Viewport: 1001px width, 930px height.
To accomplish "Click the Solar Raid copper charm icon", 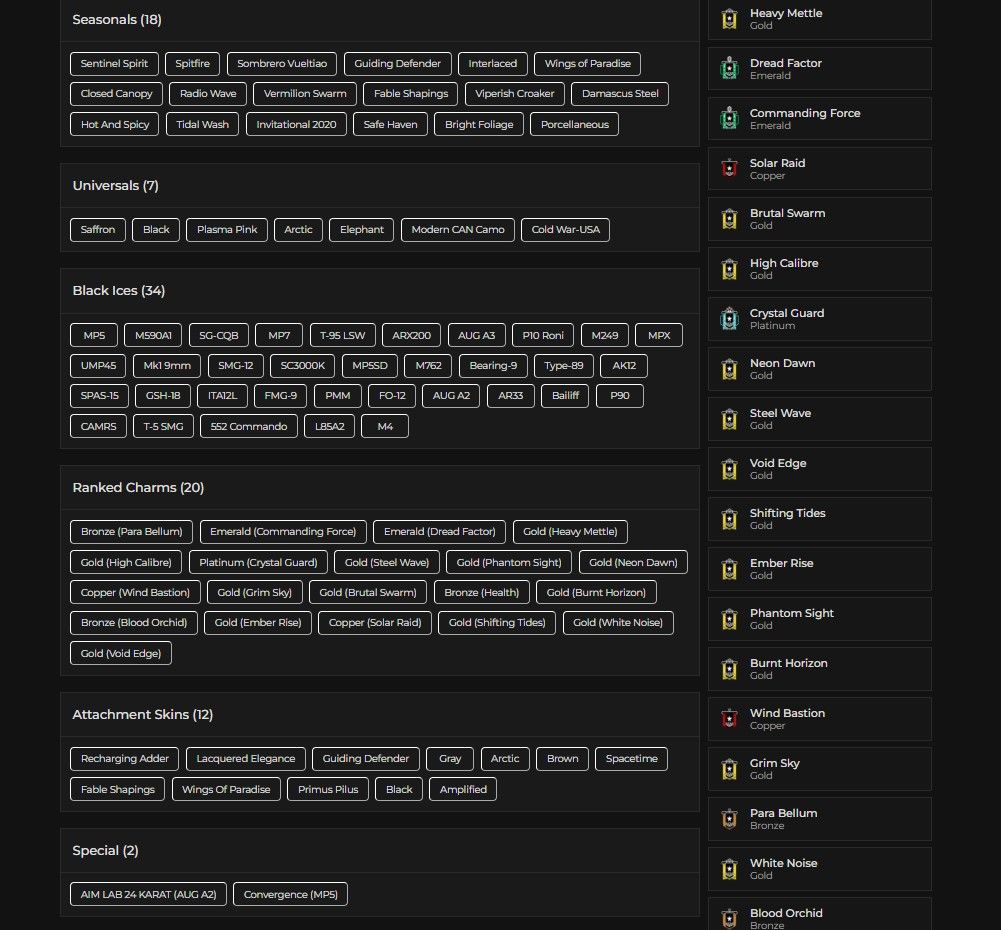I will [729, 169].
